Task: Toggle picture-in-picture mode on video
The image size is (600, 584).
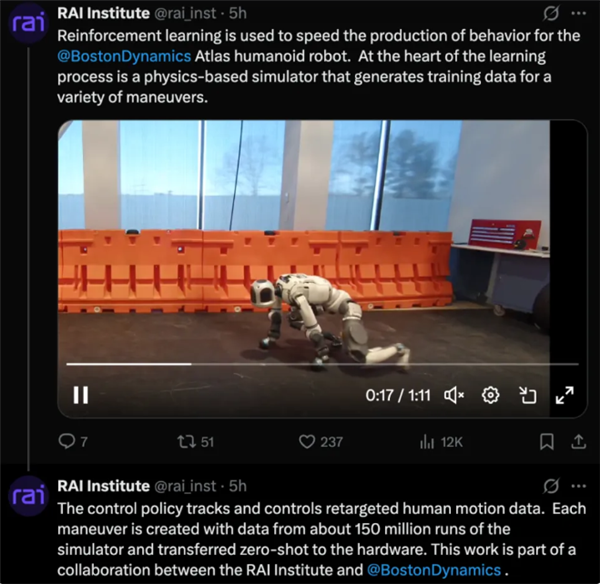Action: pos(527,395)
